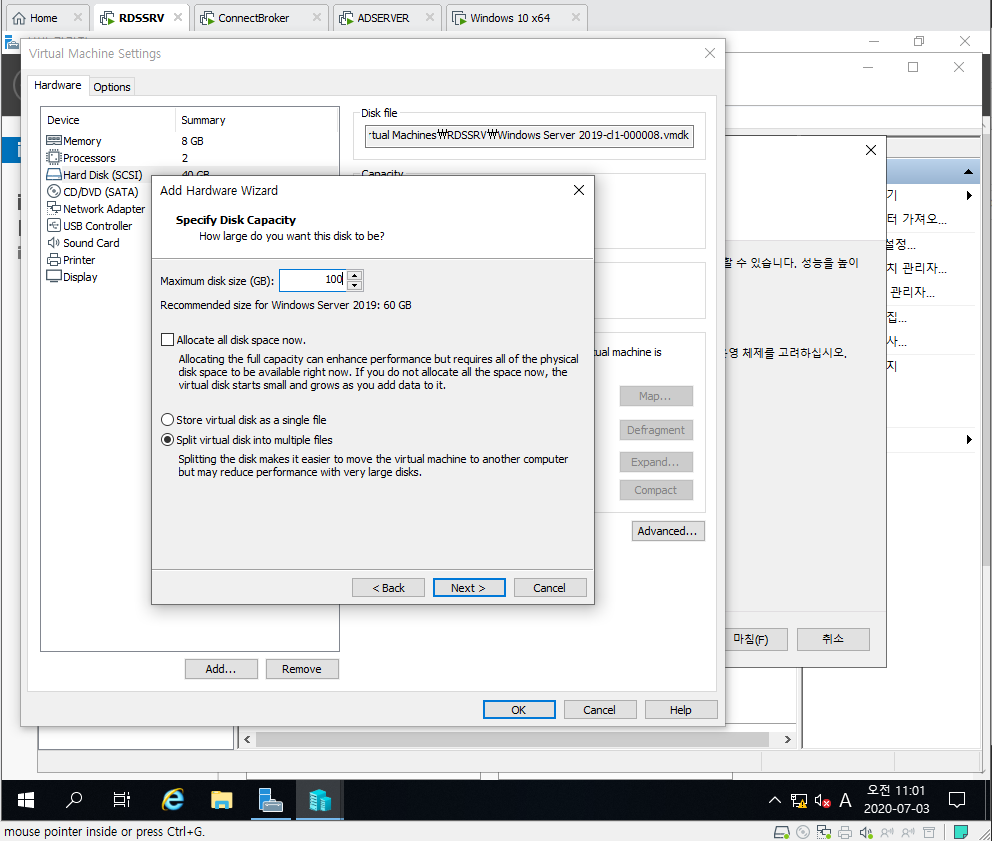Click OK in Virtual Machine Settings
The image size is (992, 841).
click(519, 709)
